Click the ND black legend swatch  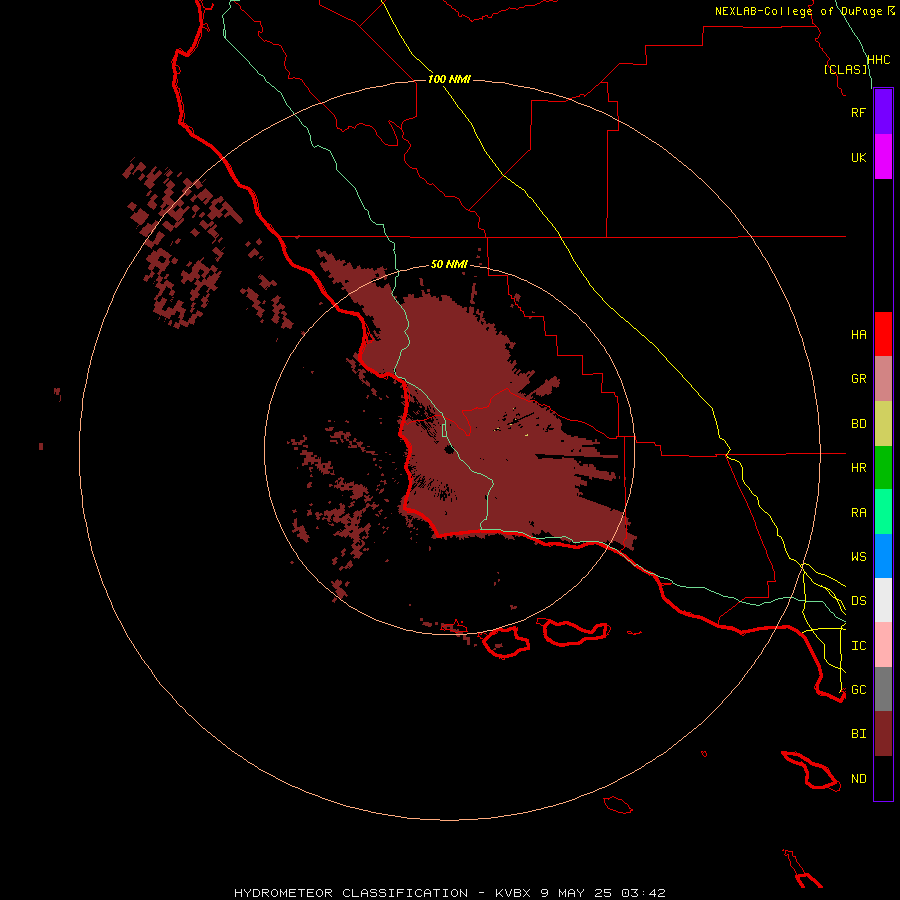tap(883, 778)
